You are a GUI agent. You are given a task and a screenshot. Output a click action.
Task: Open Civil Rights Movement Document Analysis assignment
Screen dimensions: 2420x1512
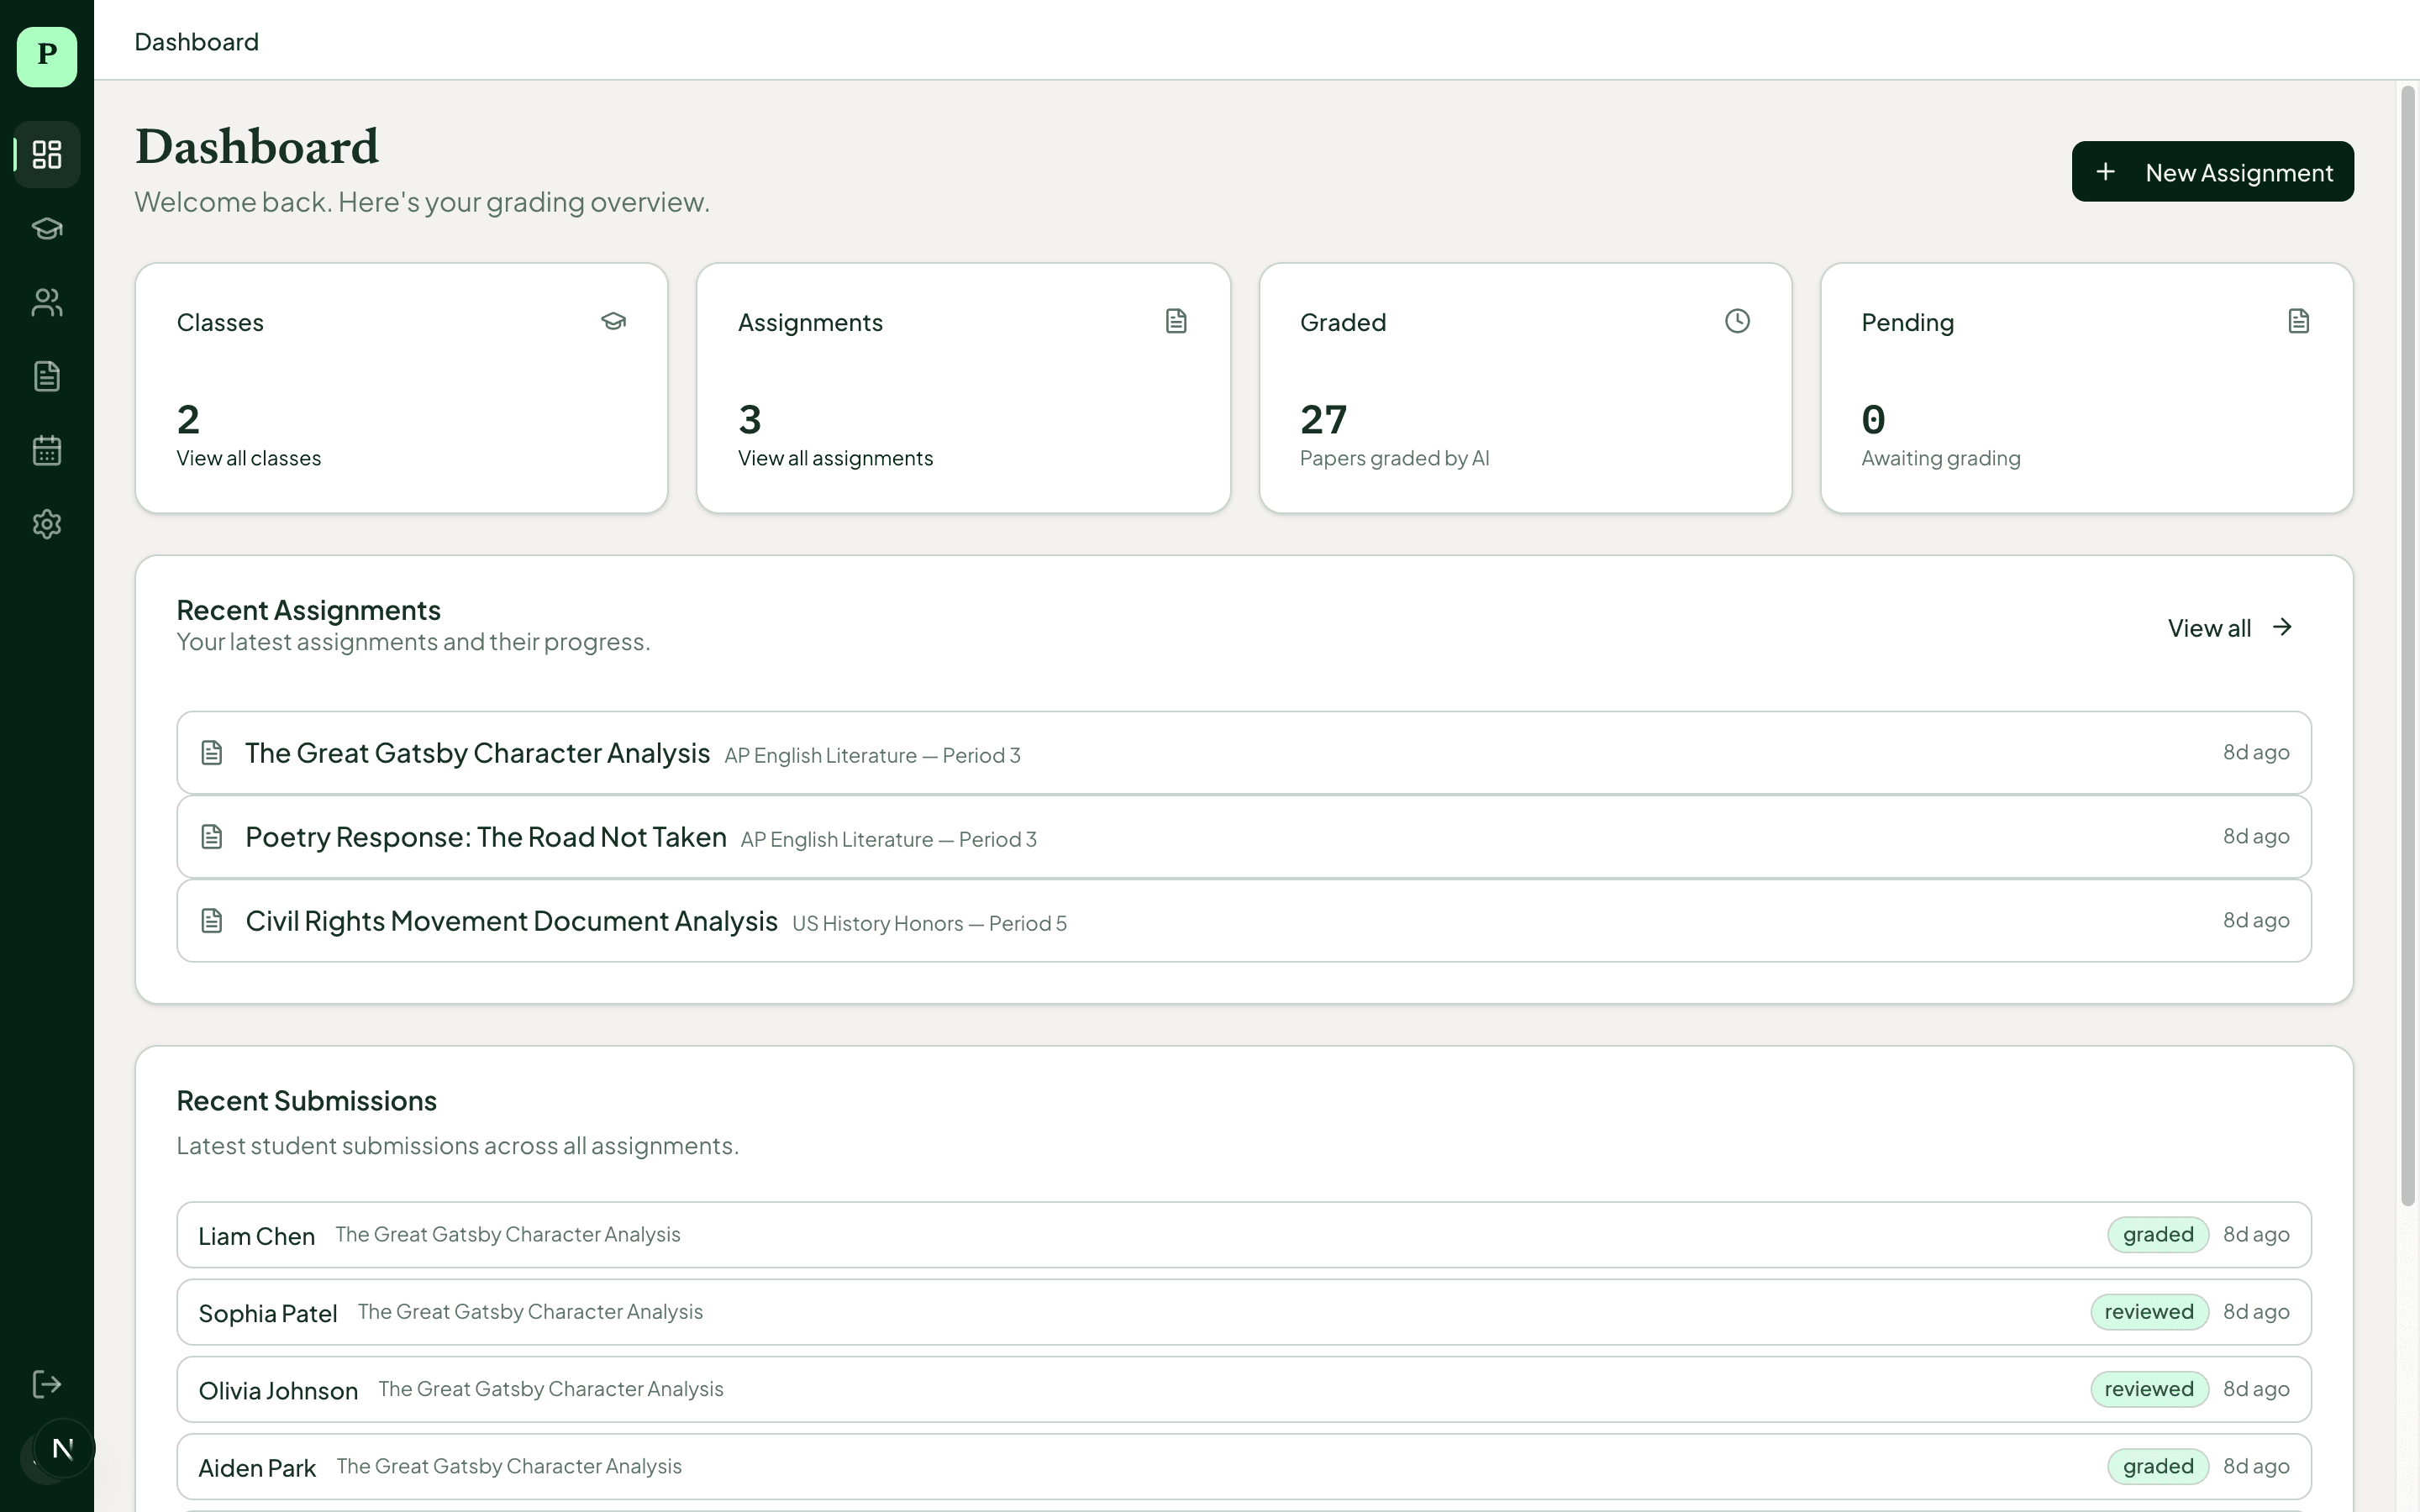pyautogui.click(x=512, y=921)
